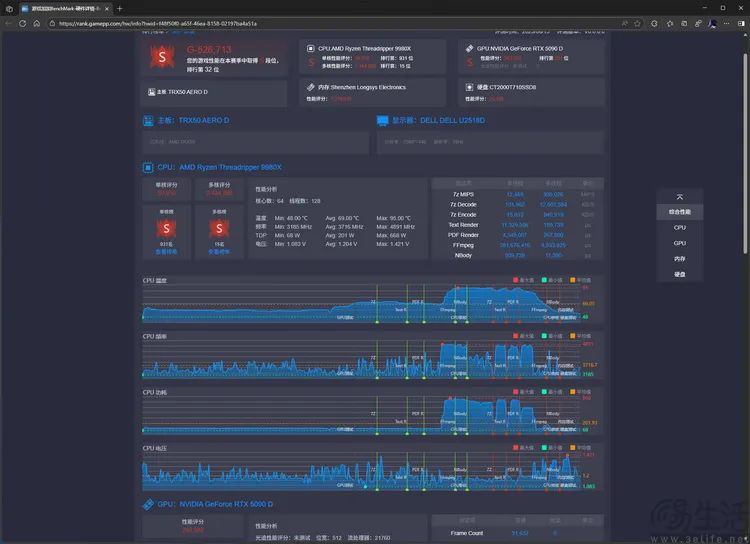Toggle green min legend in CPU power chart
Viewport: 750px width, 544px height.
pyautogui.click(x=552, y=392)
